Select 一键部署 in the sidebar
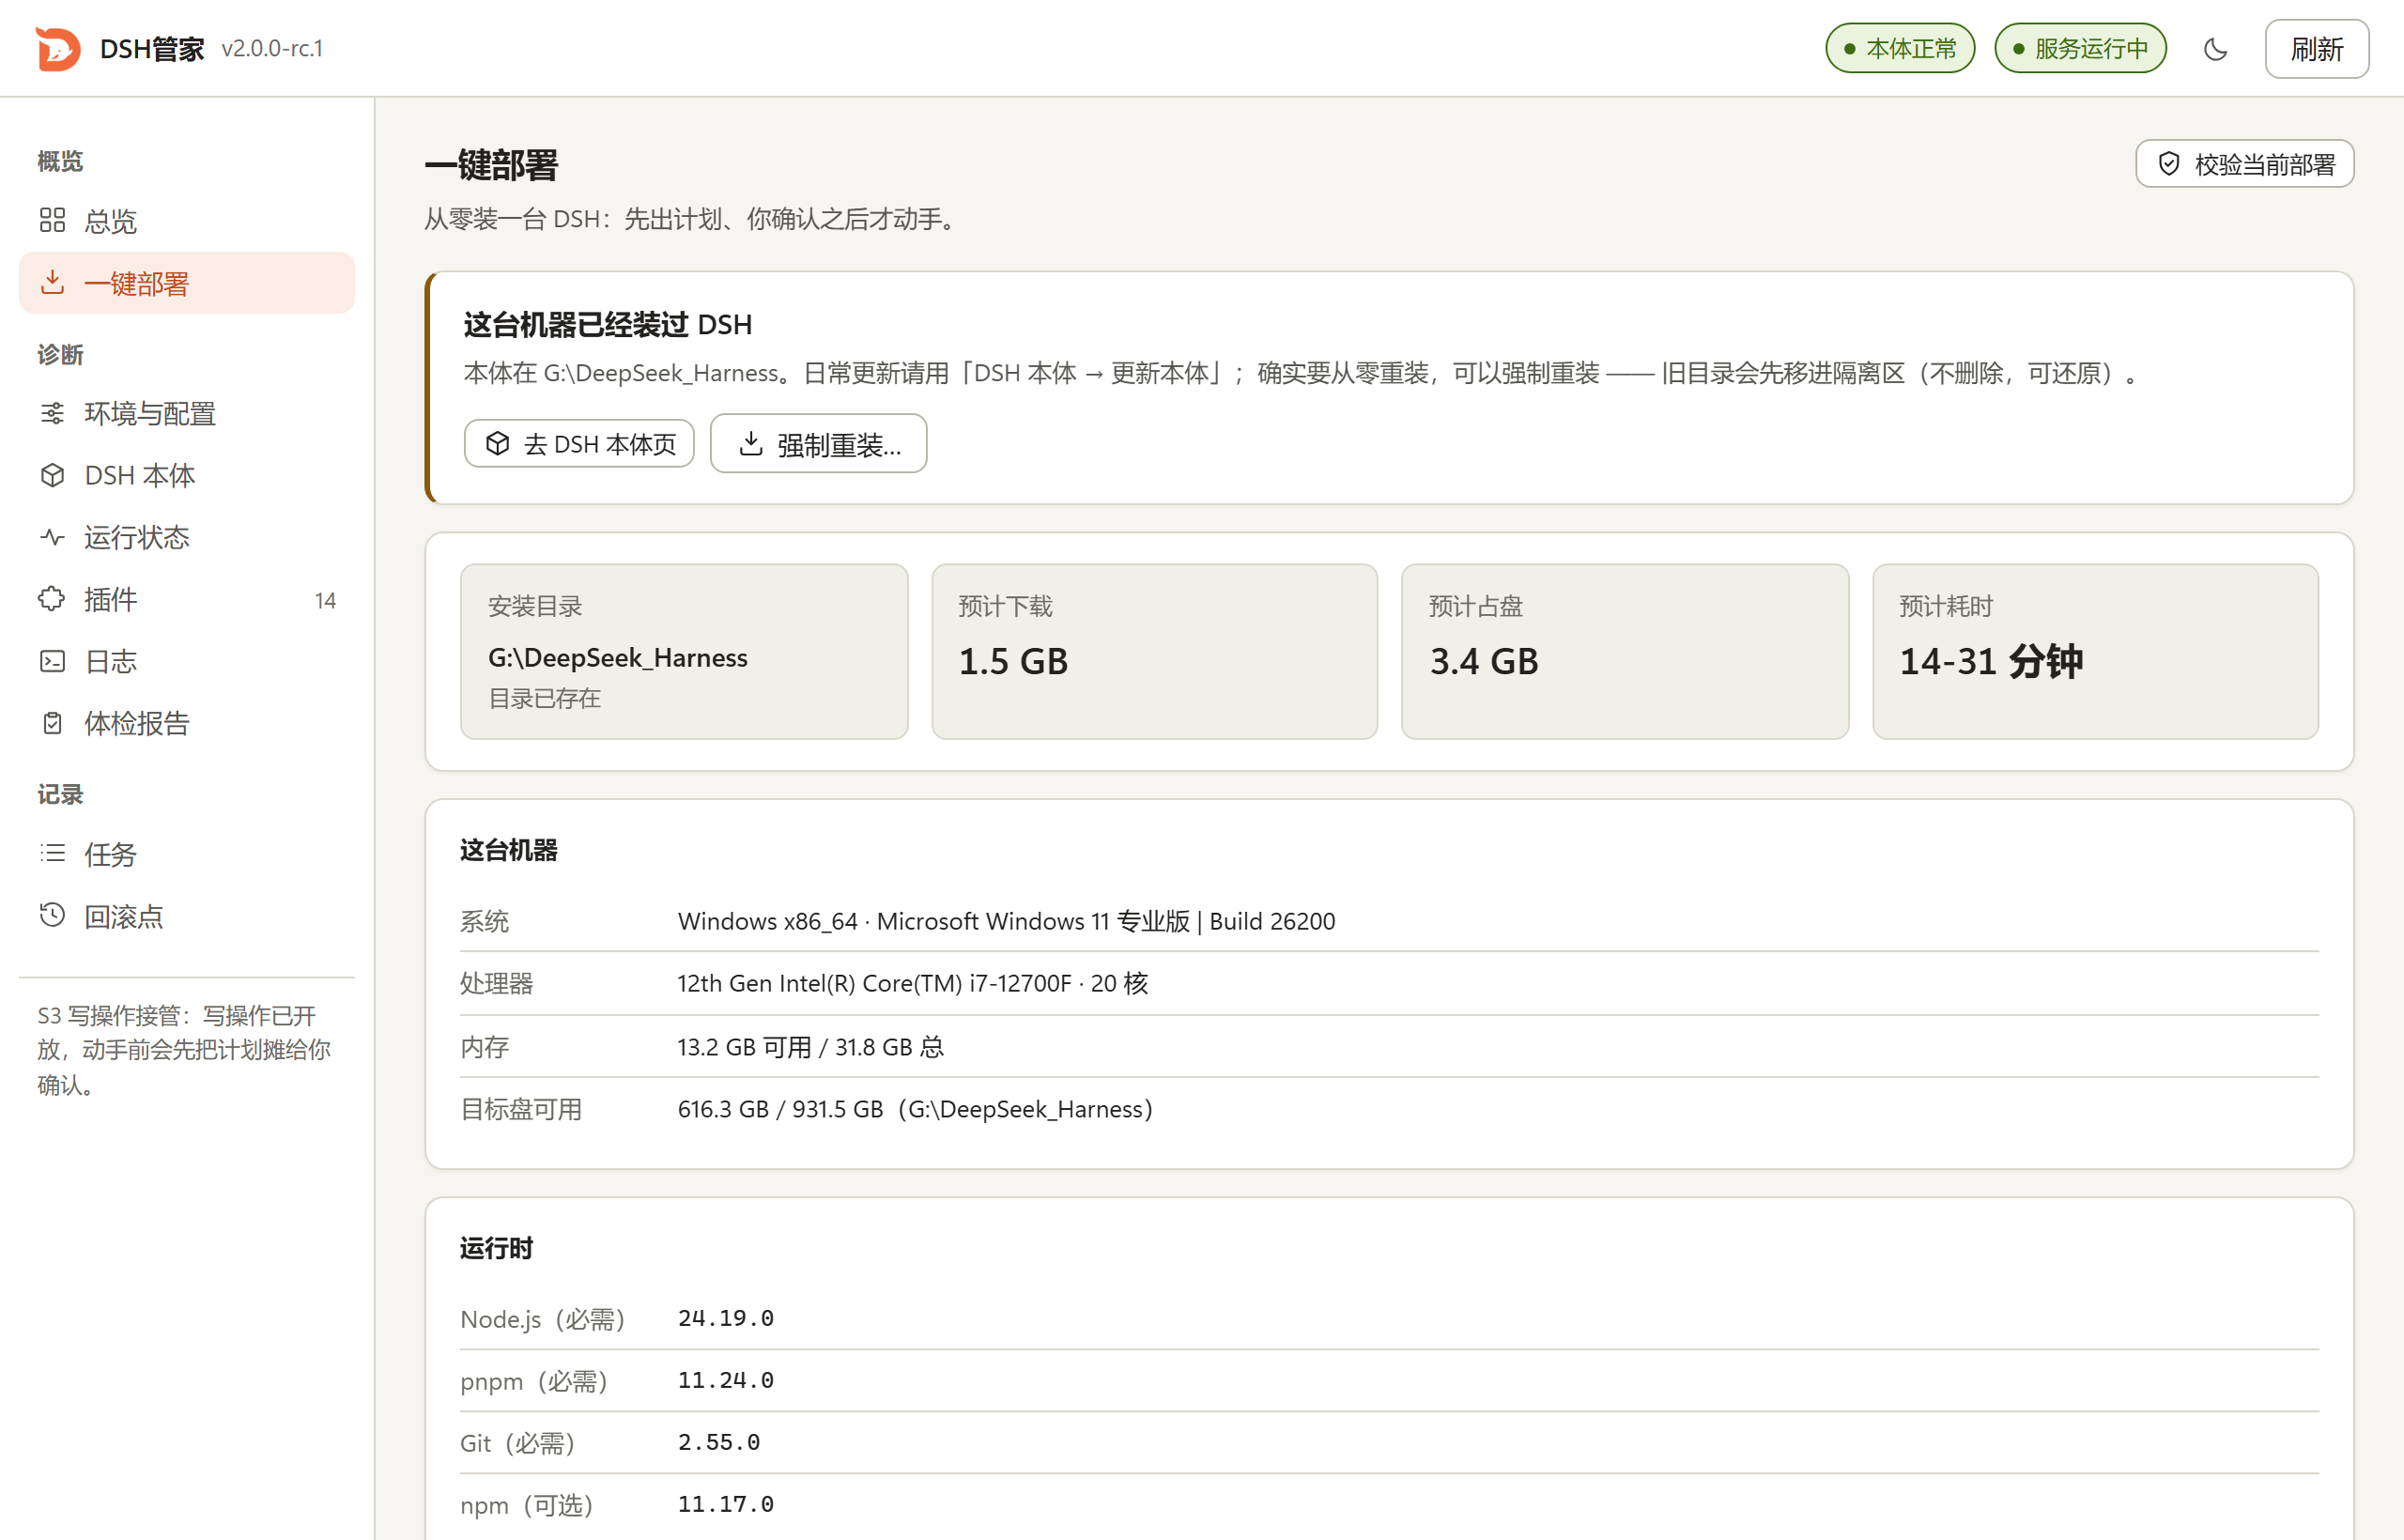 pyautogui.click(x=187, y=283)
